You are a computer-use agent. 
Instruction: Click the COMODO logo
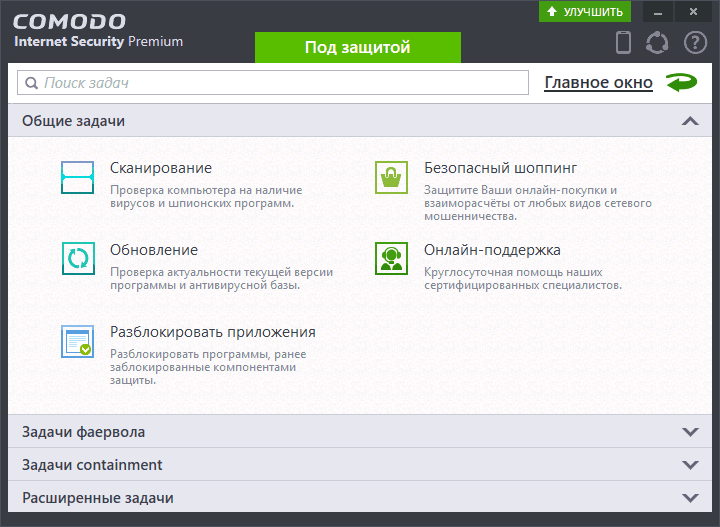tap(69, 22)
